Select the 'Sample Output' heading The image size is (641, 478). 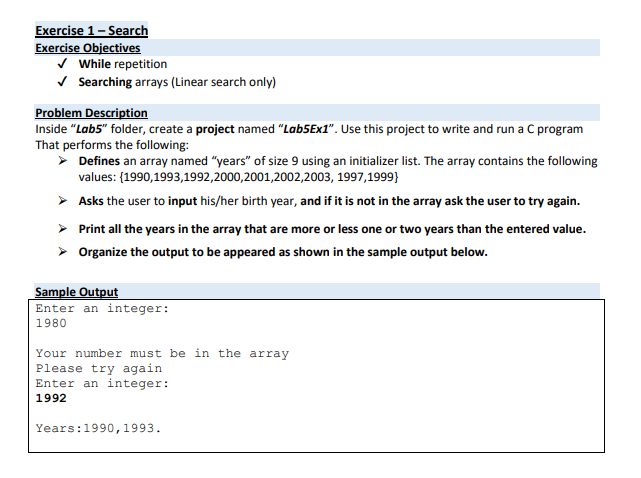point(76,292)
